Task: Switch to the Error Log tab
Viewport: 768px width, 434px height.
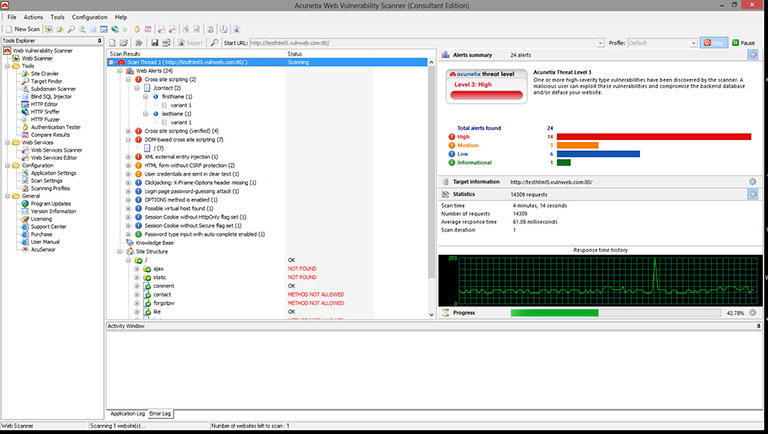Action: click(161, 413)
